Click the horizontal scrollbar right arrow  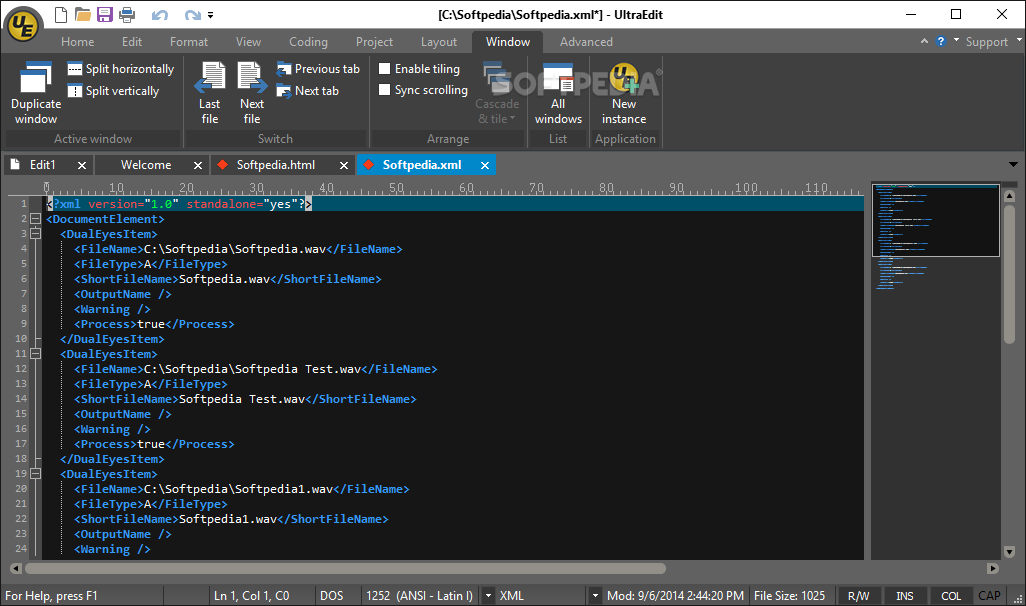(x=993, y=569)
